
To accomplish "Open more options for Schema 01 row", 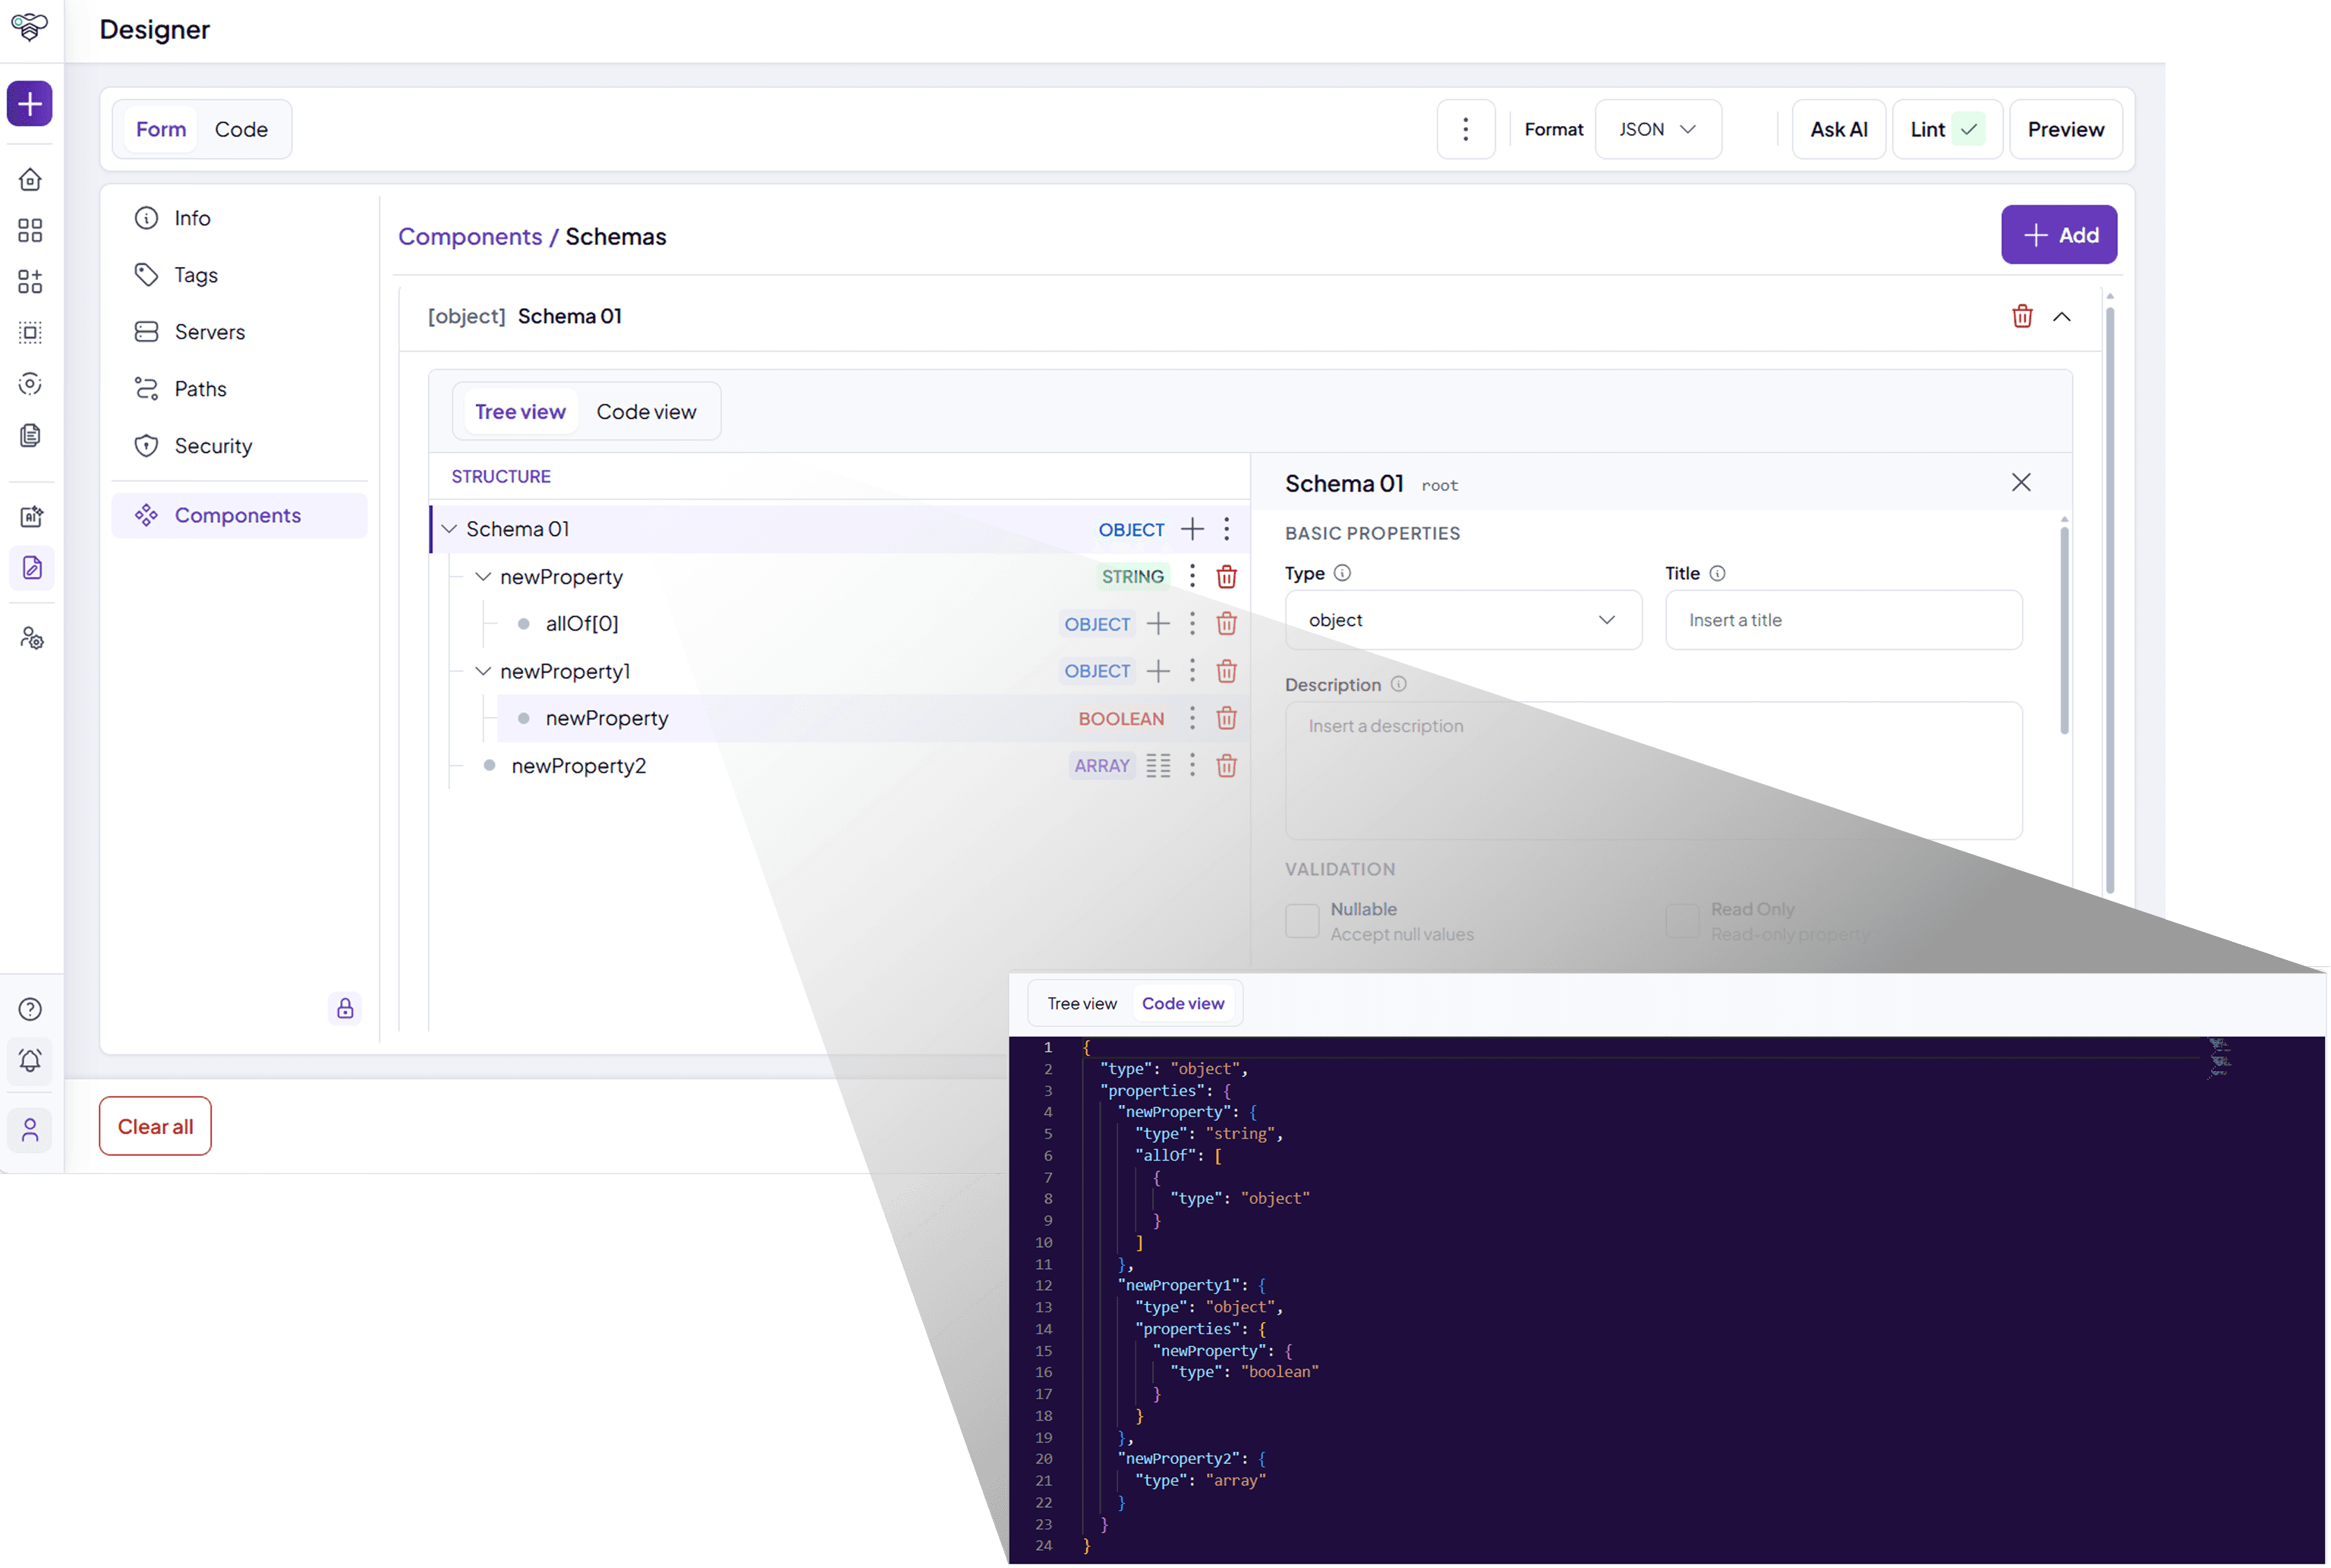I will tap(1227, 530).
